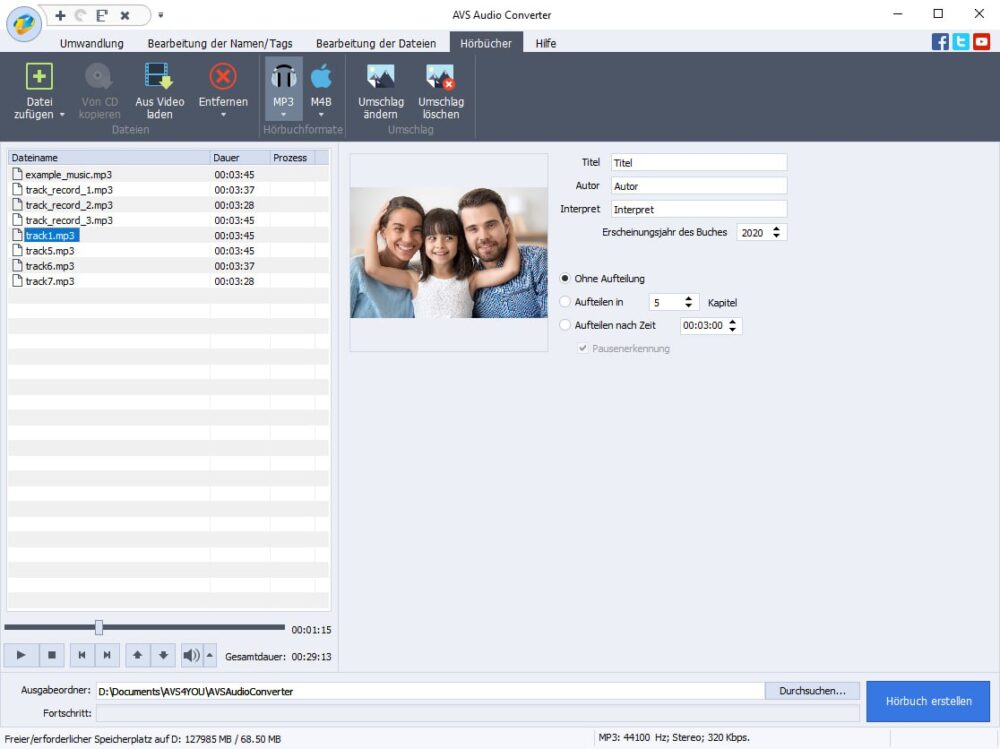Screen dimensions: 1000x749
Task: Choose Aufteilen in Kapitel radio option
Action: pyautogui.click(x=566, y=302)
